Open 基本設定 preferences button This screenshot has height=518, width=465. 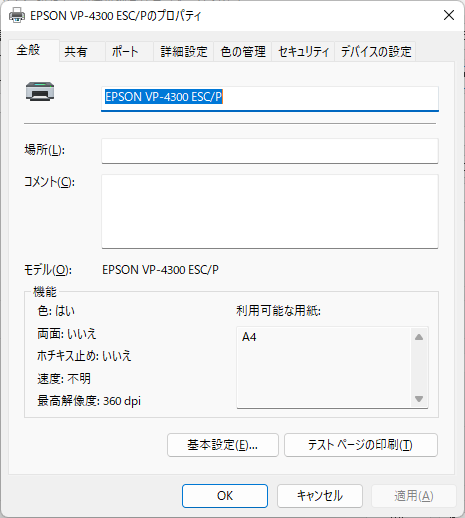pyautogui.click(x=223, y=445)
